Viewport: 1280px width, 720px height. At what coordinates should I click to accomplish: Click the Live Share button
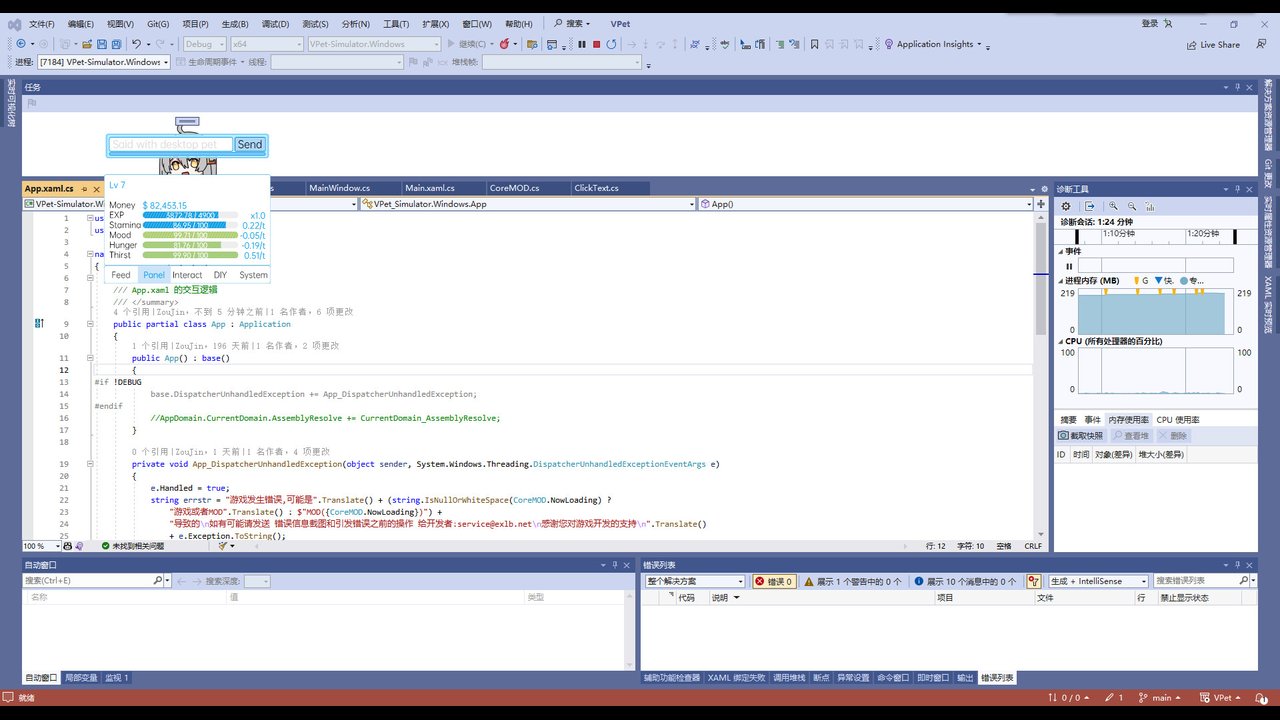click(1213, 44)
